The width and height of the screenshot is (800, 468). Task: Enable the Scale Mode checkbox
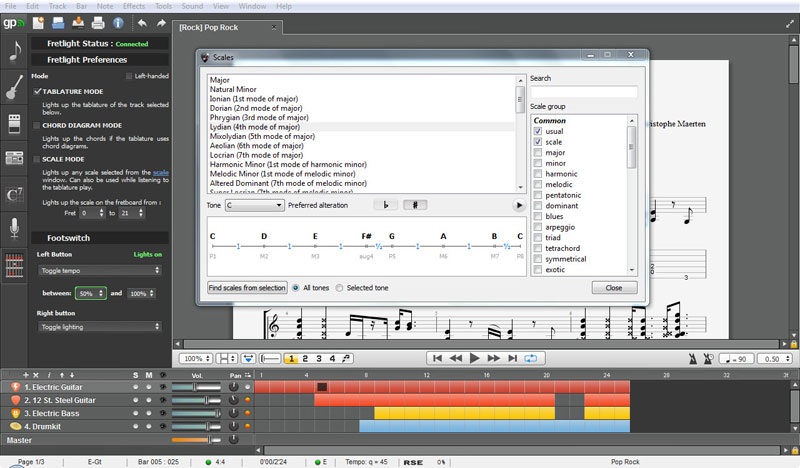pos(37,159)
